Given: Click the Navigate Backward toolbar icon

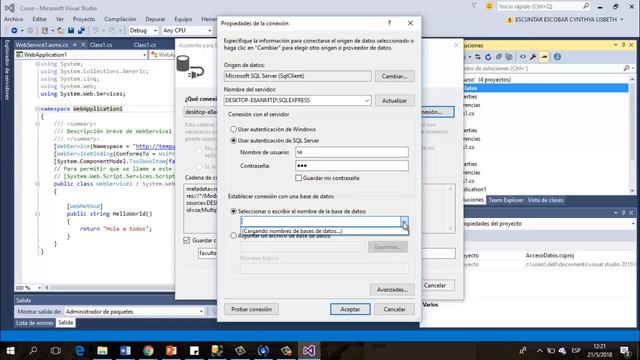Looking at the screenshot, I should [14, 31].
